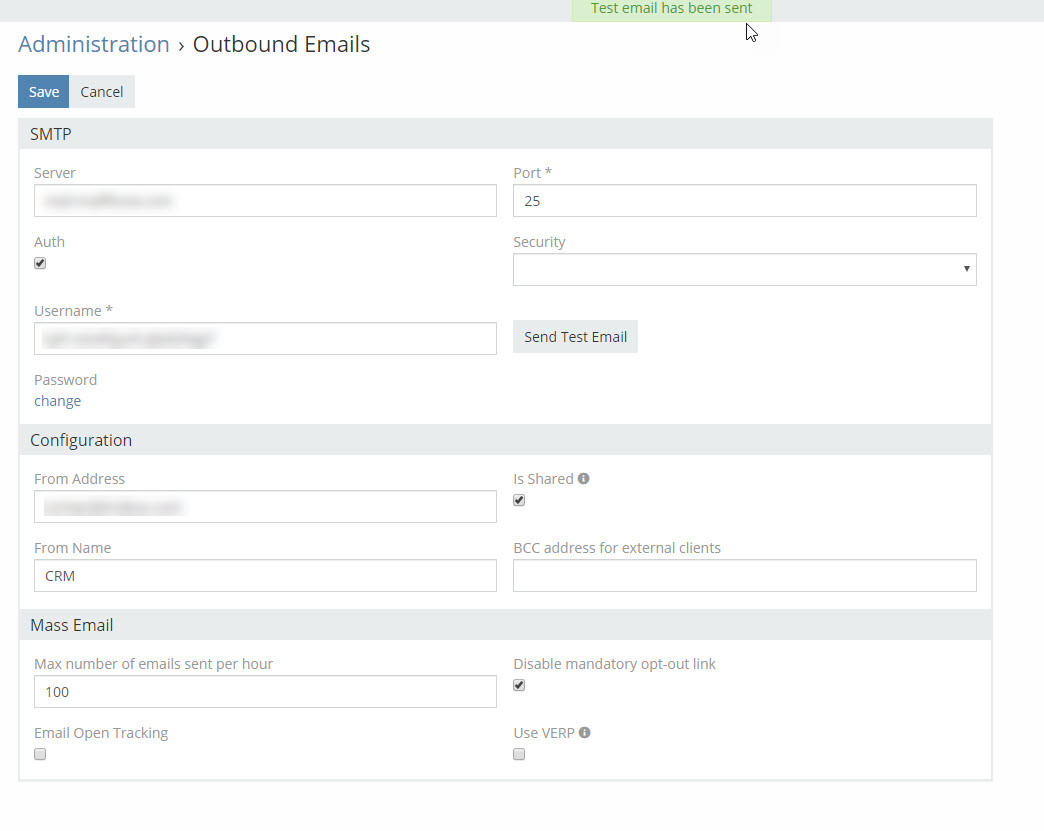Viewport: 1044px width, 831px height.
Task: Uncheck the Is Shared checkbox
Action: click(519, 501)
